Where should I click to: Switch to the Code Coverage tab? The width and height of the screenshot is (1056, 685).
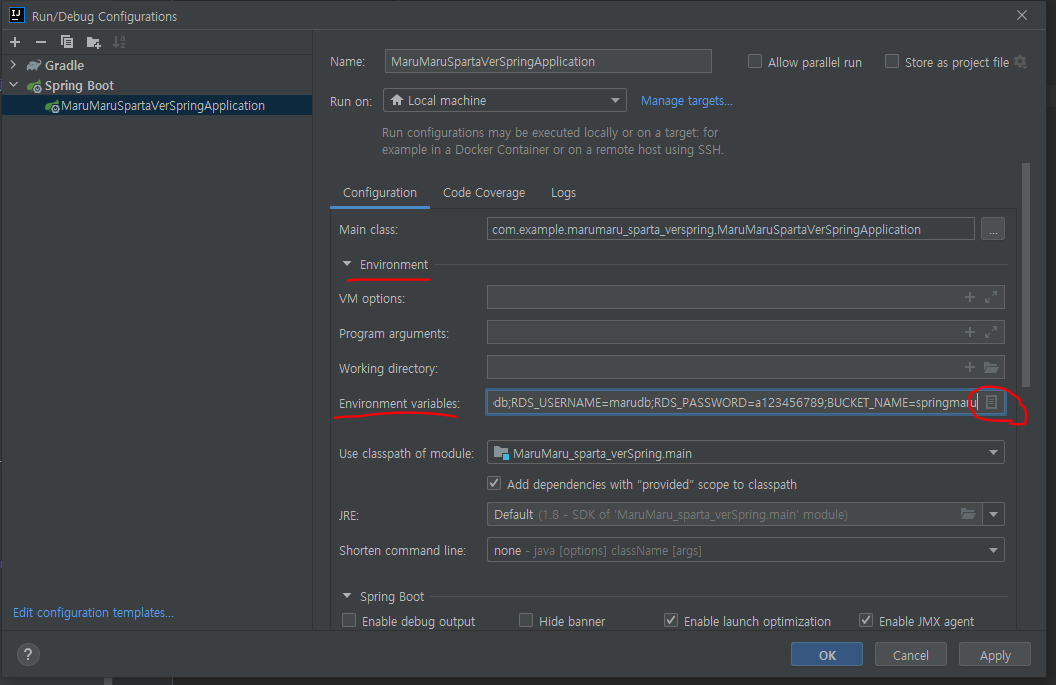(484, 193)
